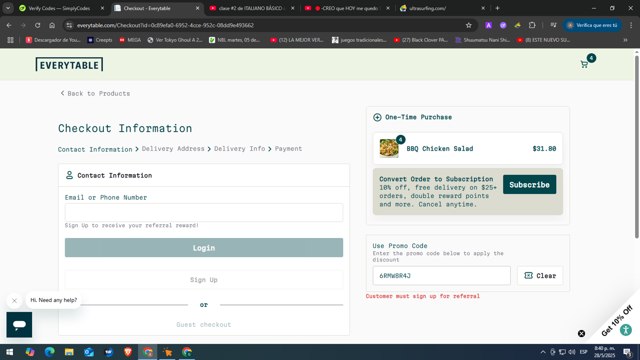The width and height of the screenshot is (640, 360).
Task: Open the '(27) Black Clover PA...' bookmark
Action: coord(421,40)
